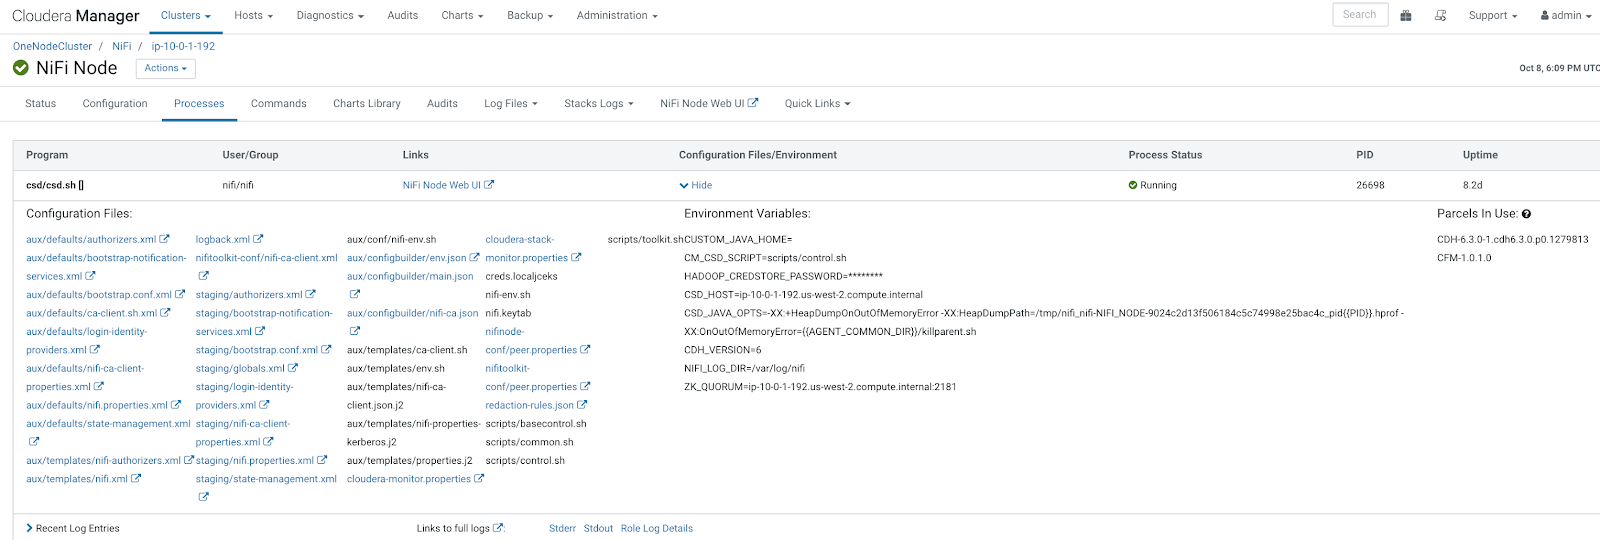Click external link icon next to logback.xml

258,239
